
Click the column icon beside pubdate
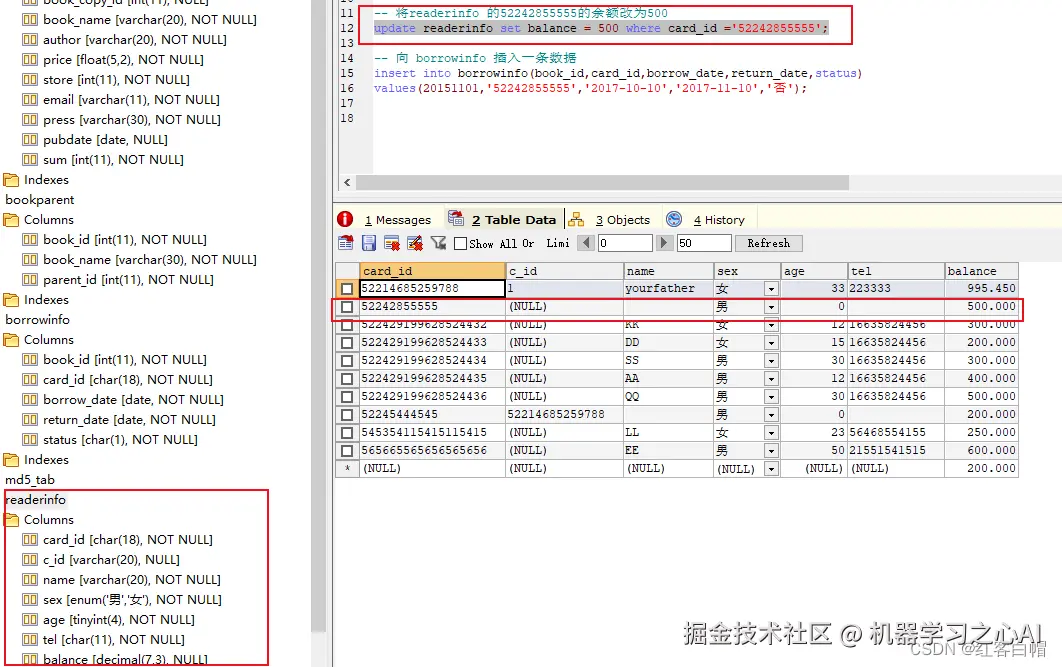30,139
